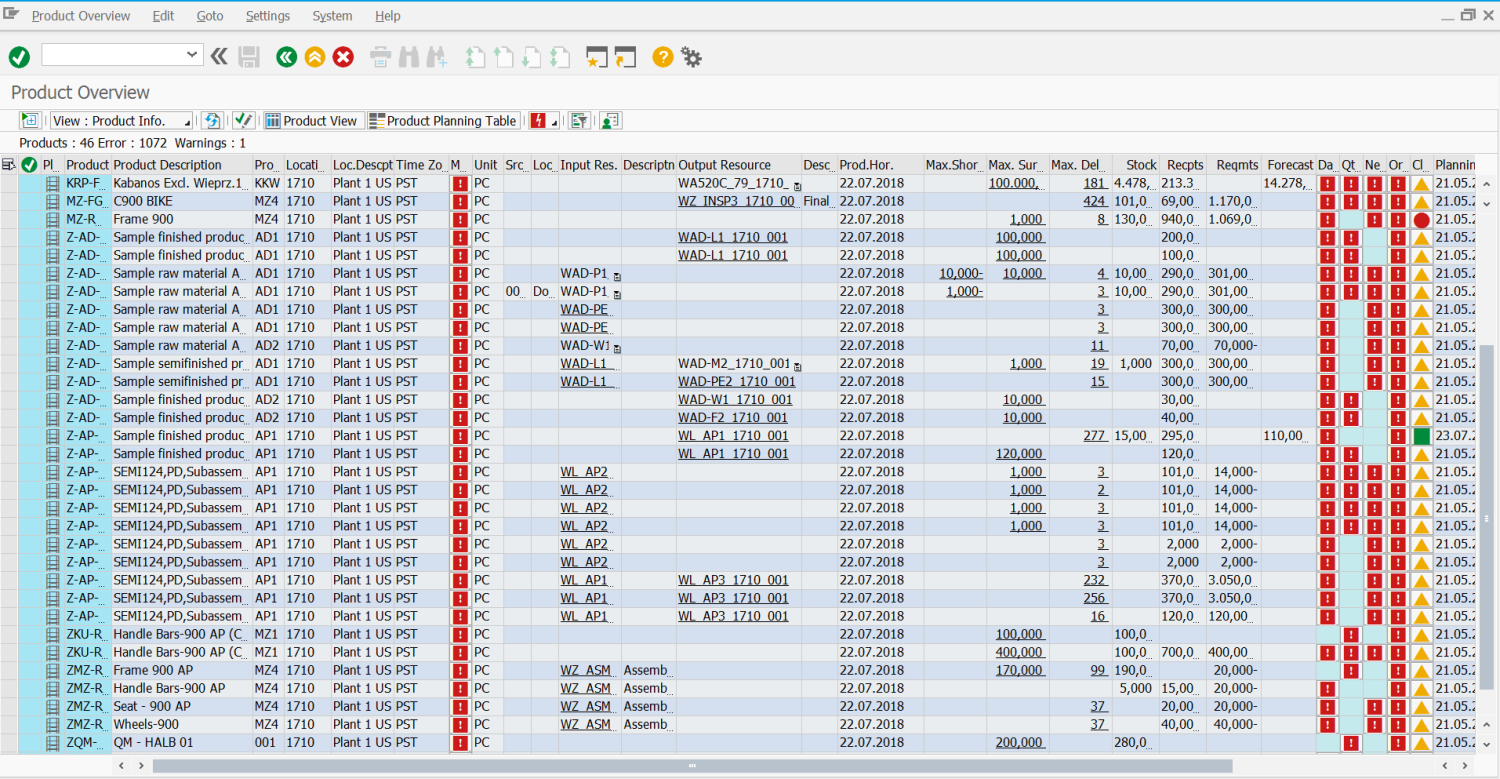The image size is (1500, 779).
Task: Click the horizontal scrollbar at the bottom
Action: pyautogui.click(x=690, y=765)
